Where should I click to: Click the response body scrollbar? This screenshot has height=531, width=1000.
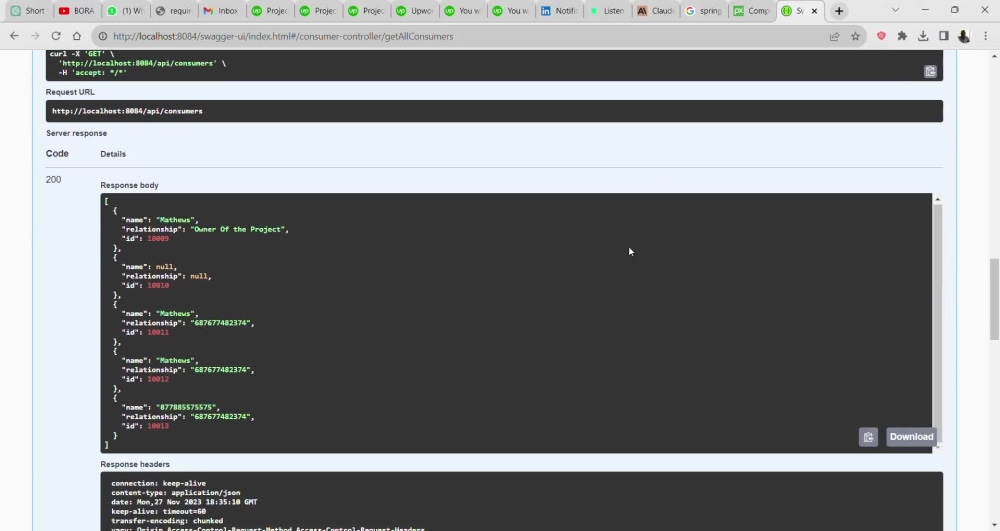(x=937, y=323)
